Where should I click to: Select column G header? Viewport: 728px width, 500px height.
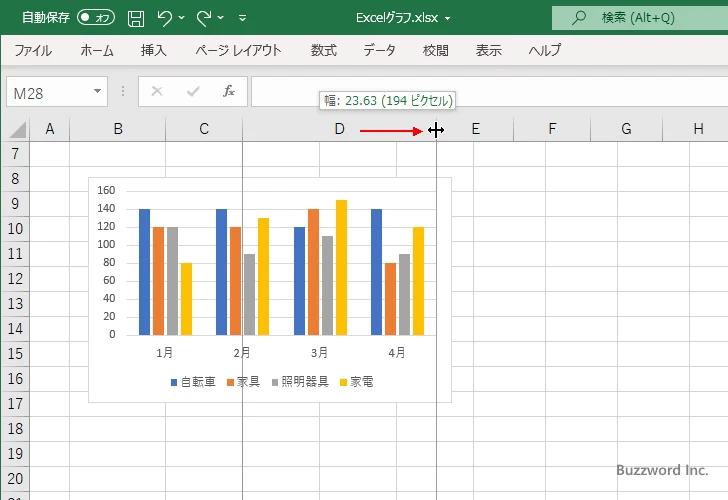coord(626,129)
